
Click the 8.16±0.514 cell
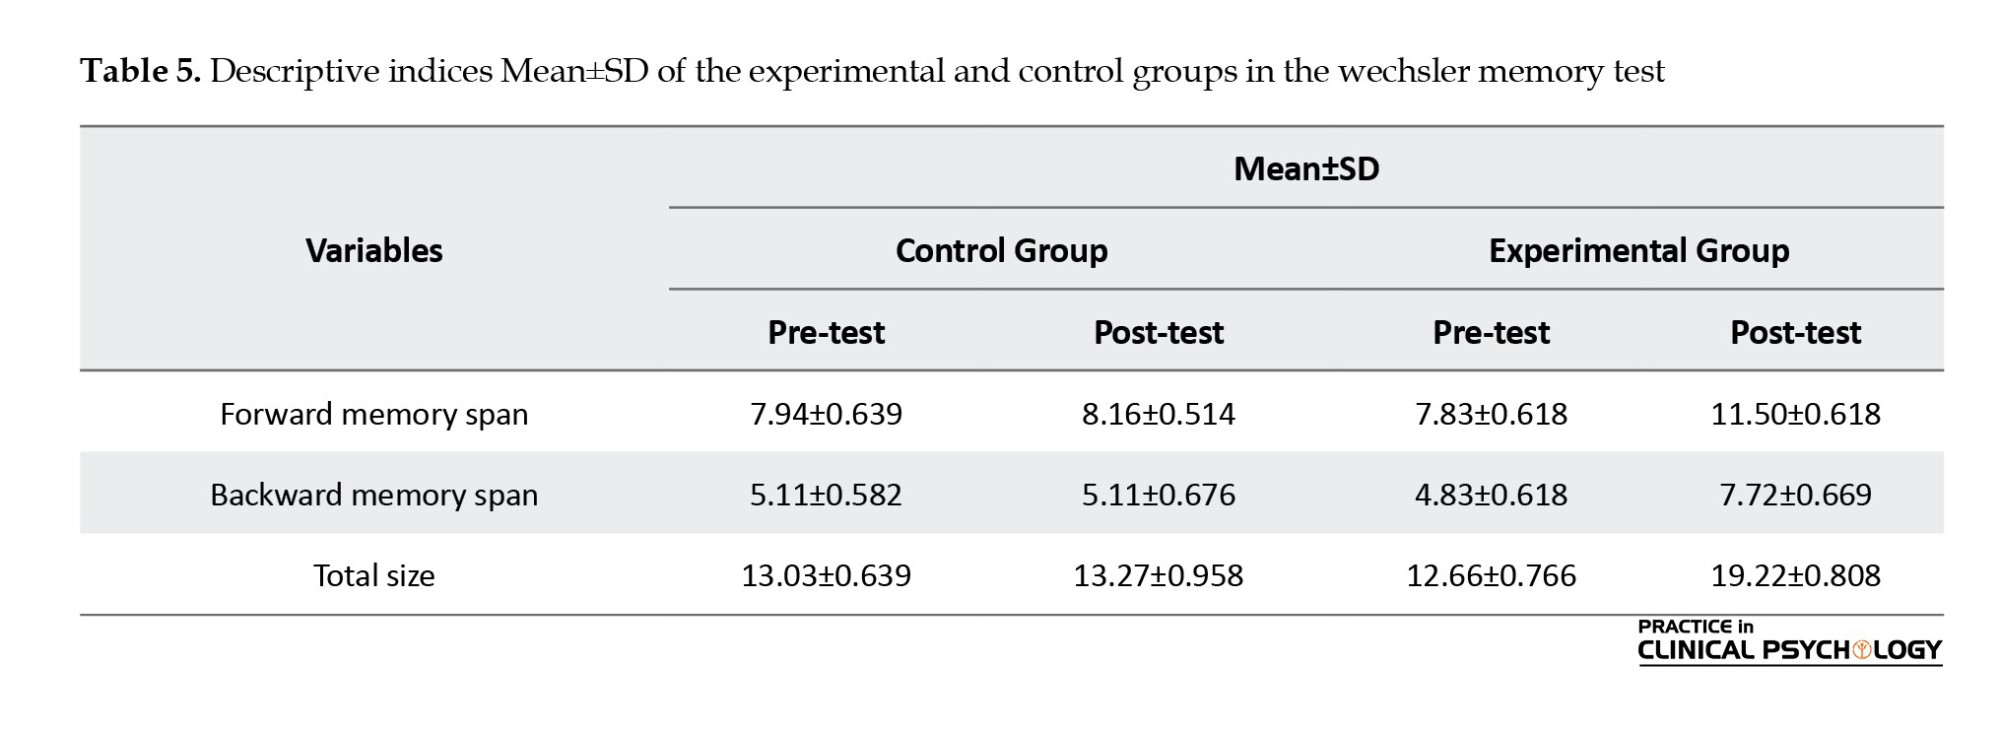coord(1158,414)
